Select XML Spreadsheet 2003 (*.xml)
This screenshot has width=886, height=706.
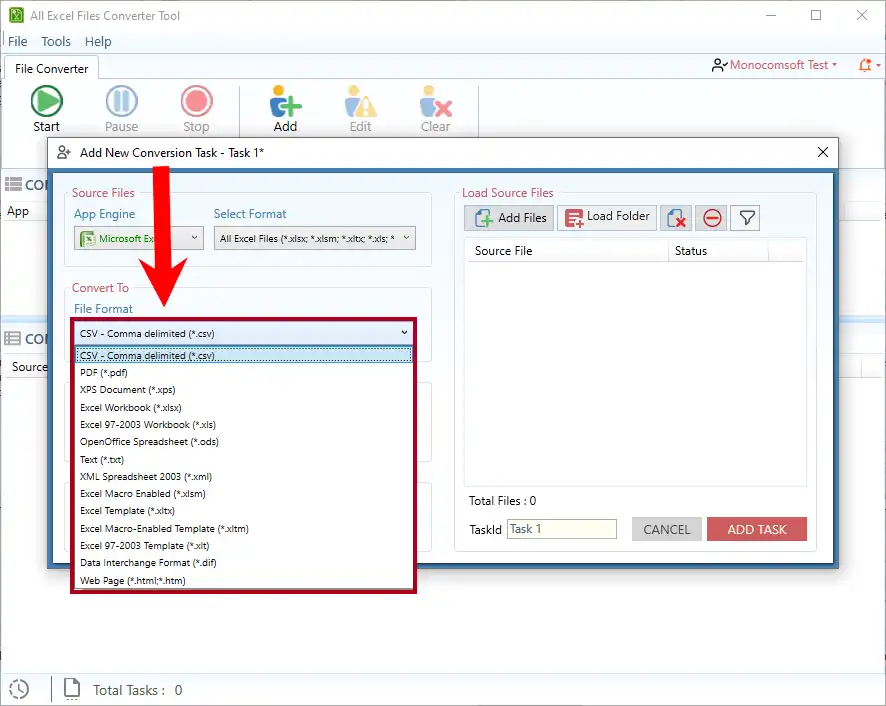[x=244, y=477]
